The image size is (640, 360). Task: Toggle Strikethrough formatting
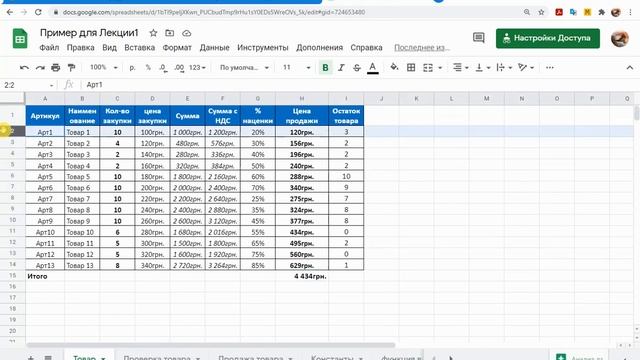(x=357, y=68)
